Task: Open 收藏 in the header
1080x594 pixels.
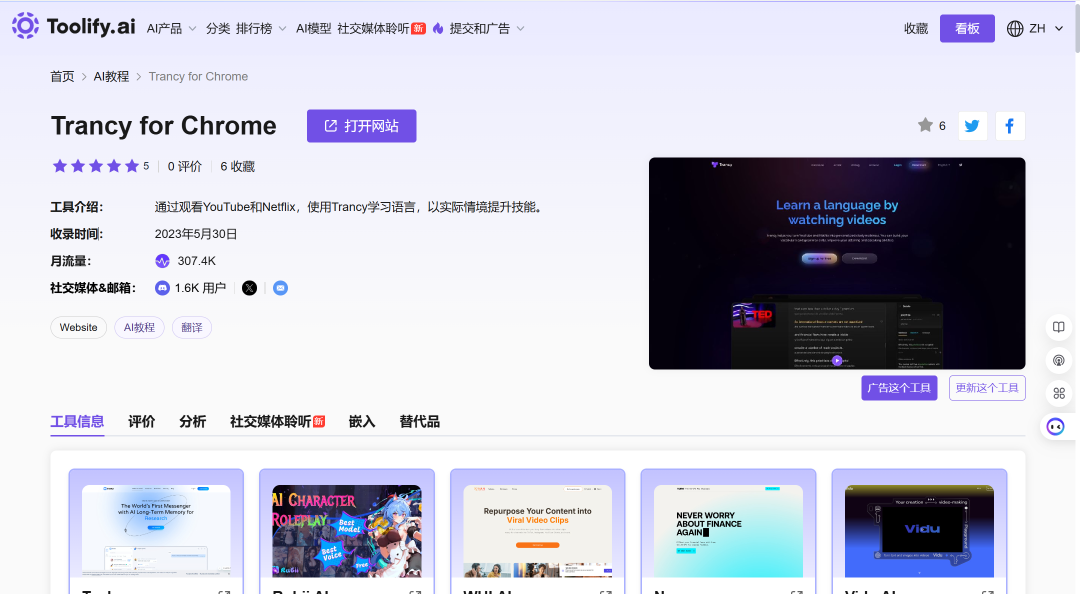Action: [x=916, y=28]
